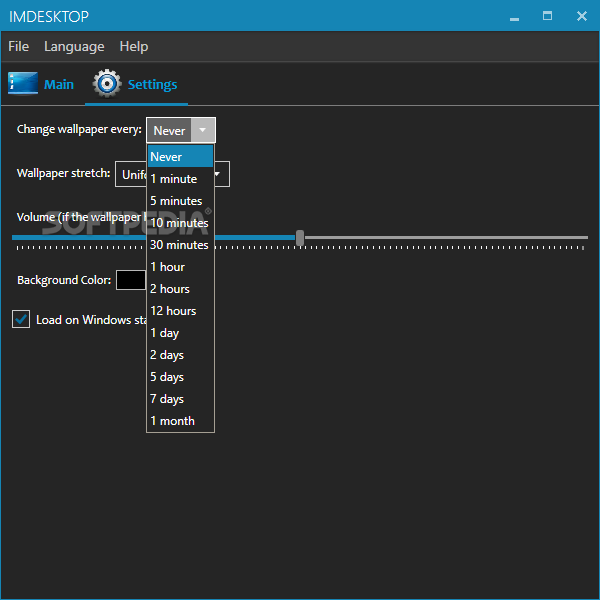Click the Background Color black swatch
The image size is (600, 600).
click(131, 280)
